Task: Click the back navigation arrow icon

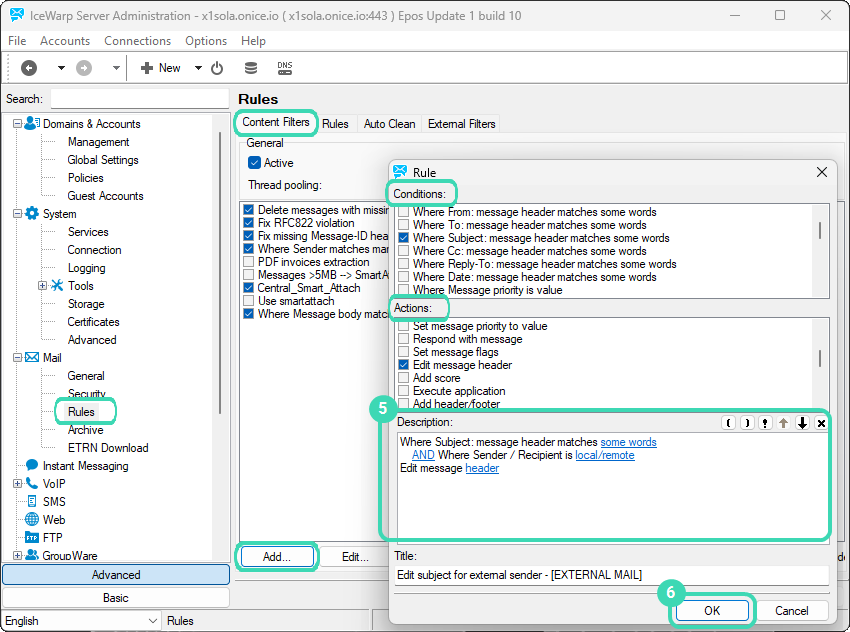Action: point(29,68)
